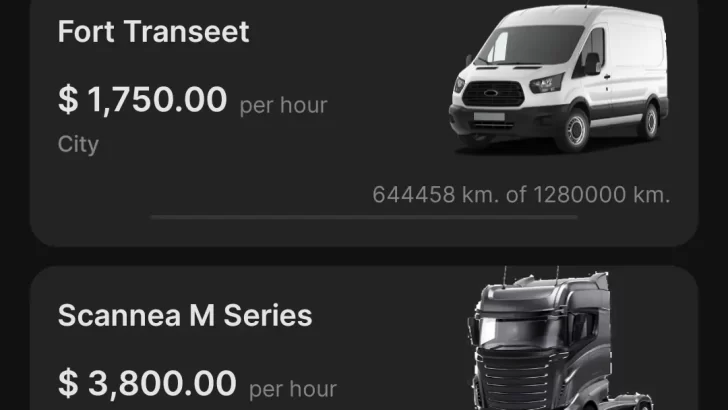Image resolution: width=728 pixels, height=410 pixels.
Task: Click the logo badge on van grille
Action: pos(488,85)
